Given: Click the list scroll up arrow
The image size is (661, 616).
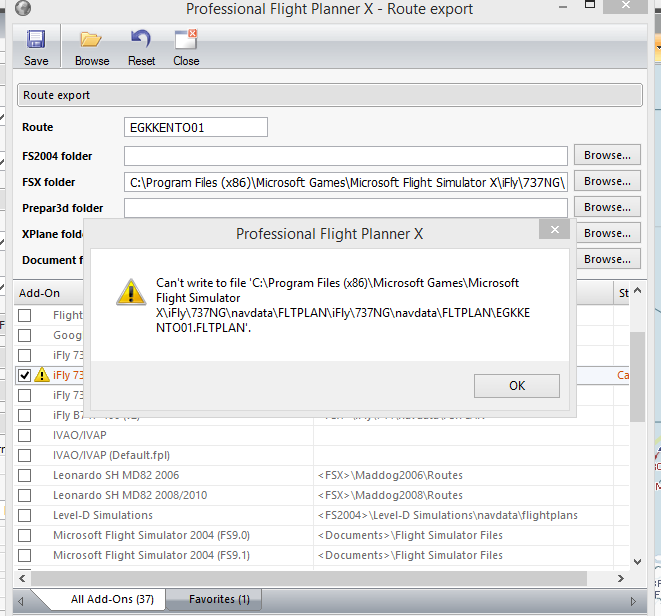Looking at the screenshot, I should pos(637,290).
